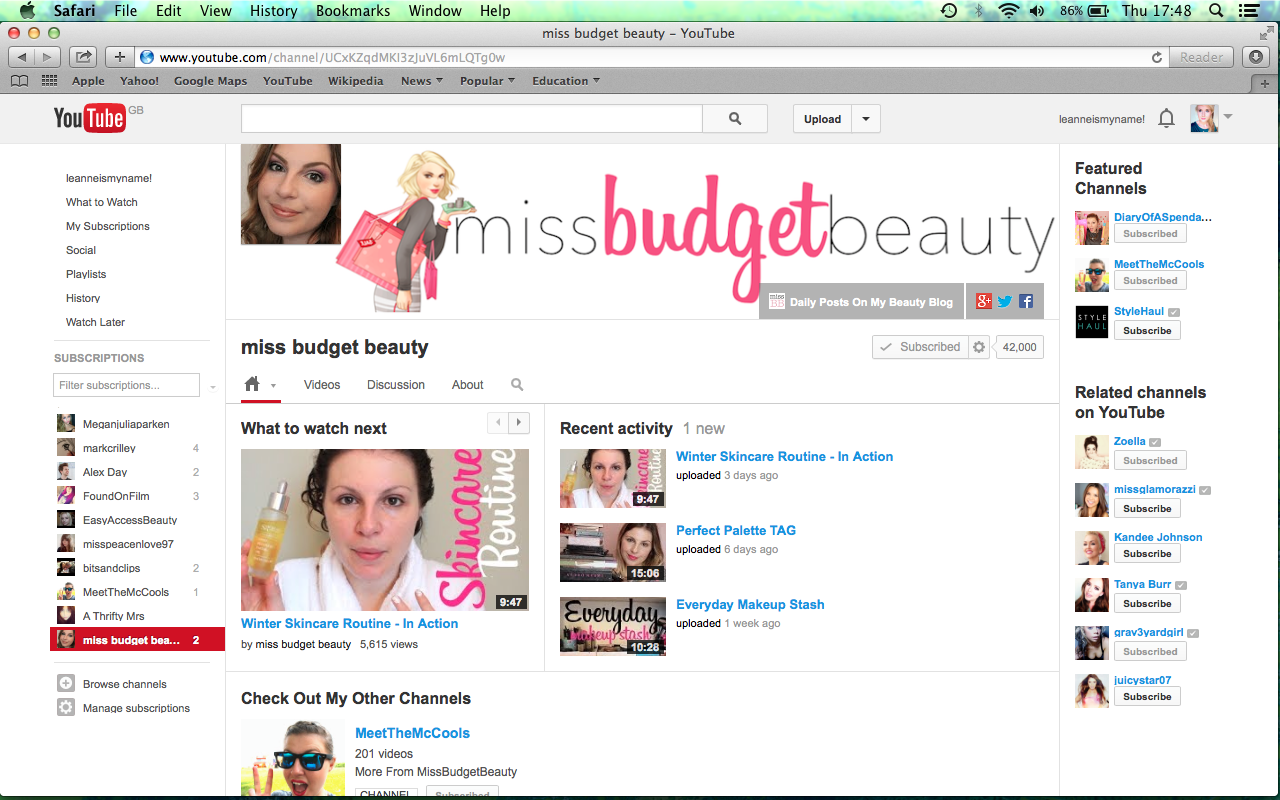Click Filter subscriptions field

tap(126, 385)
